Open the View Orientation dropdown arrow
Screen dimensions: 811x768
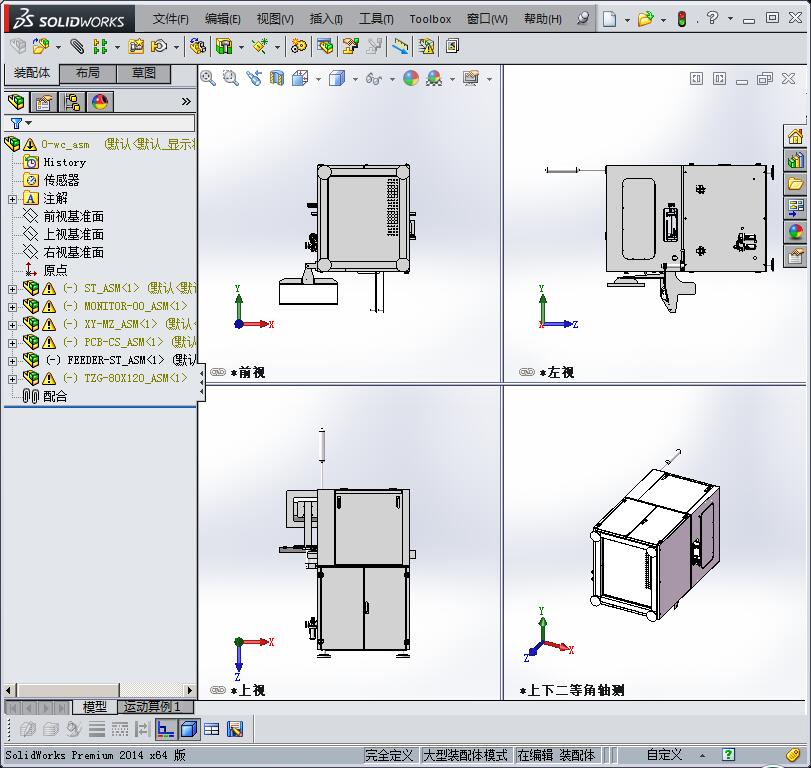(x=318, y=79)
